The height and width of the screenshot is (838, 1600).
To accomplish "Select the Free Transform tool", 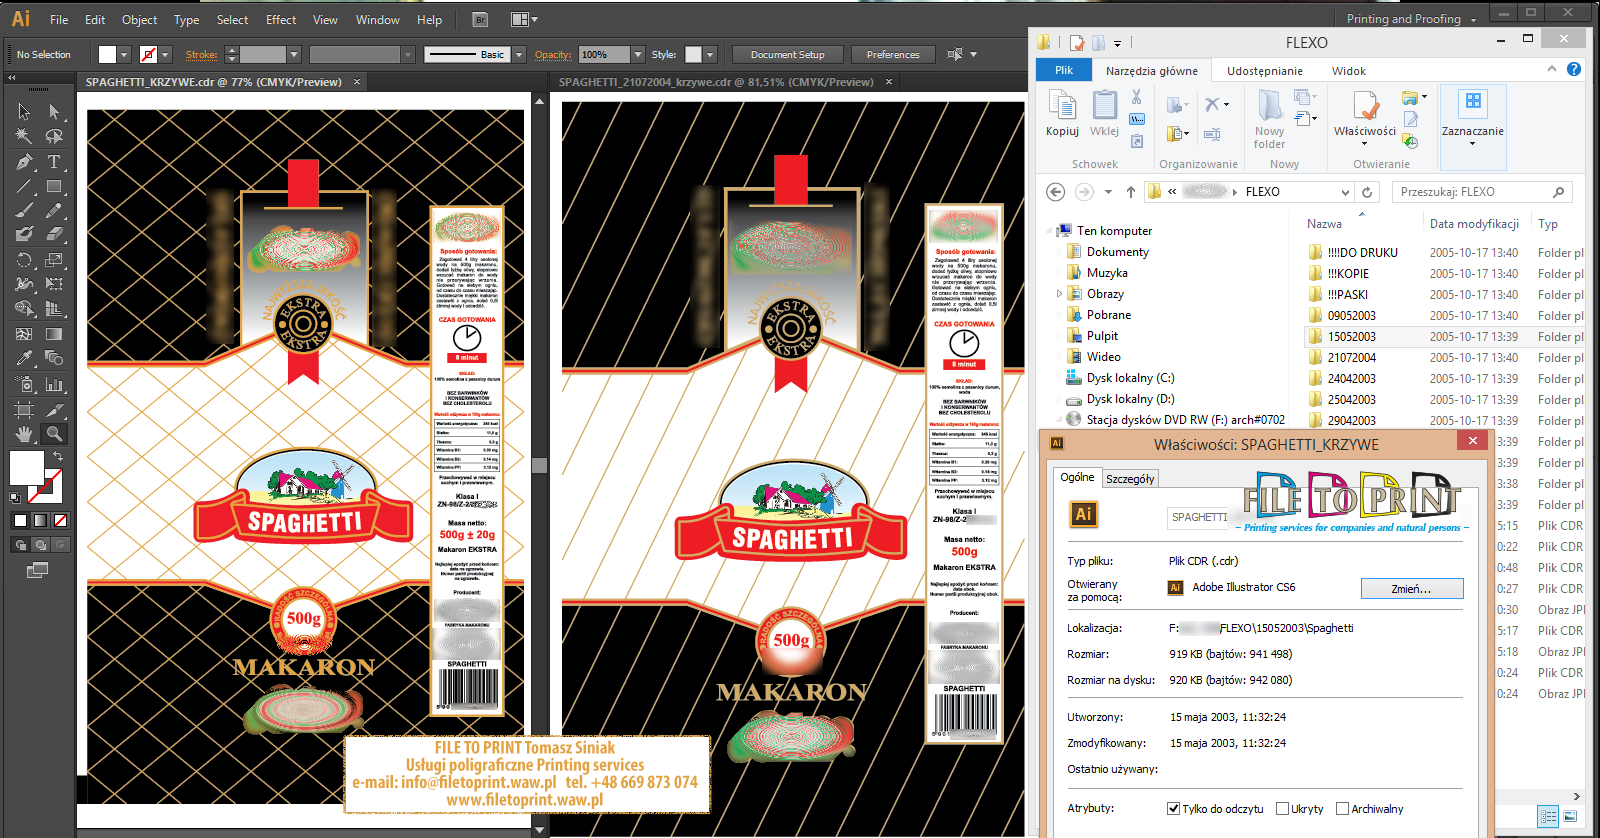I will pos(54,284).
